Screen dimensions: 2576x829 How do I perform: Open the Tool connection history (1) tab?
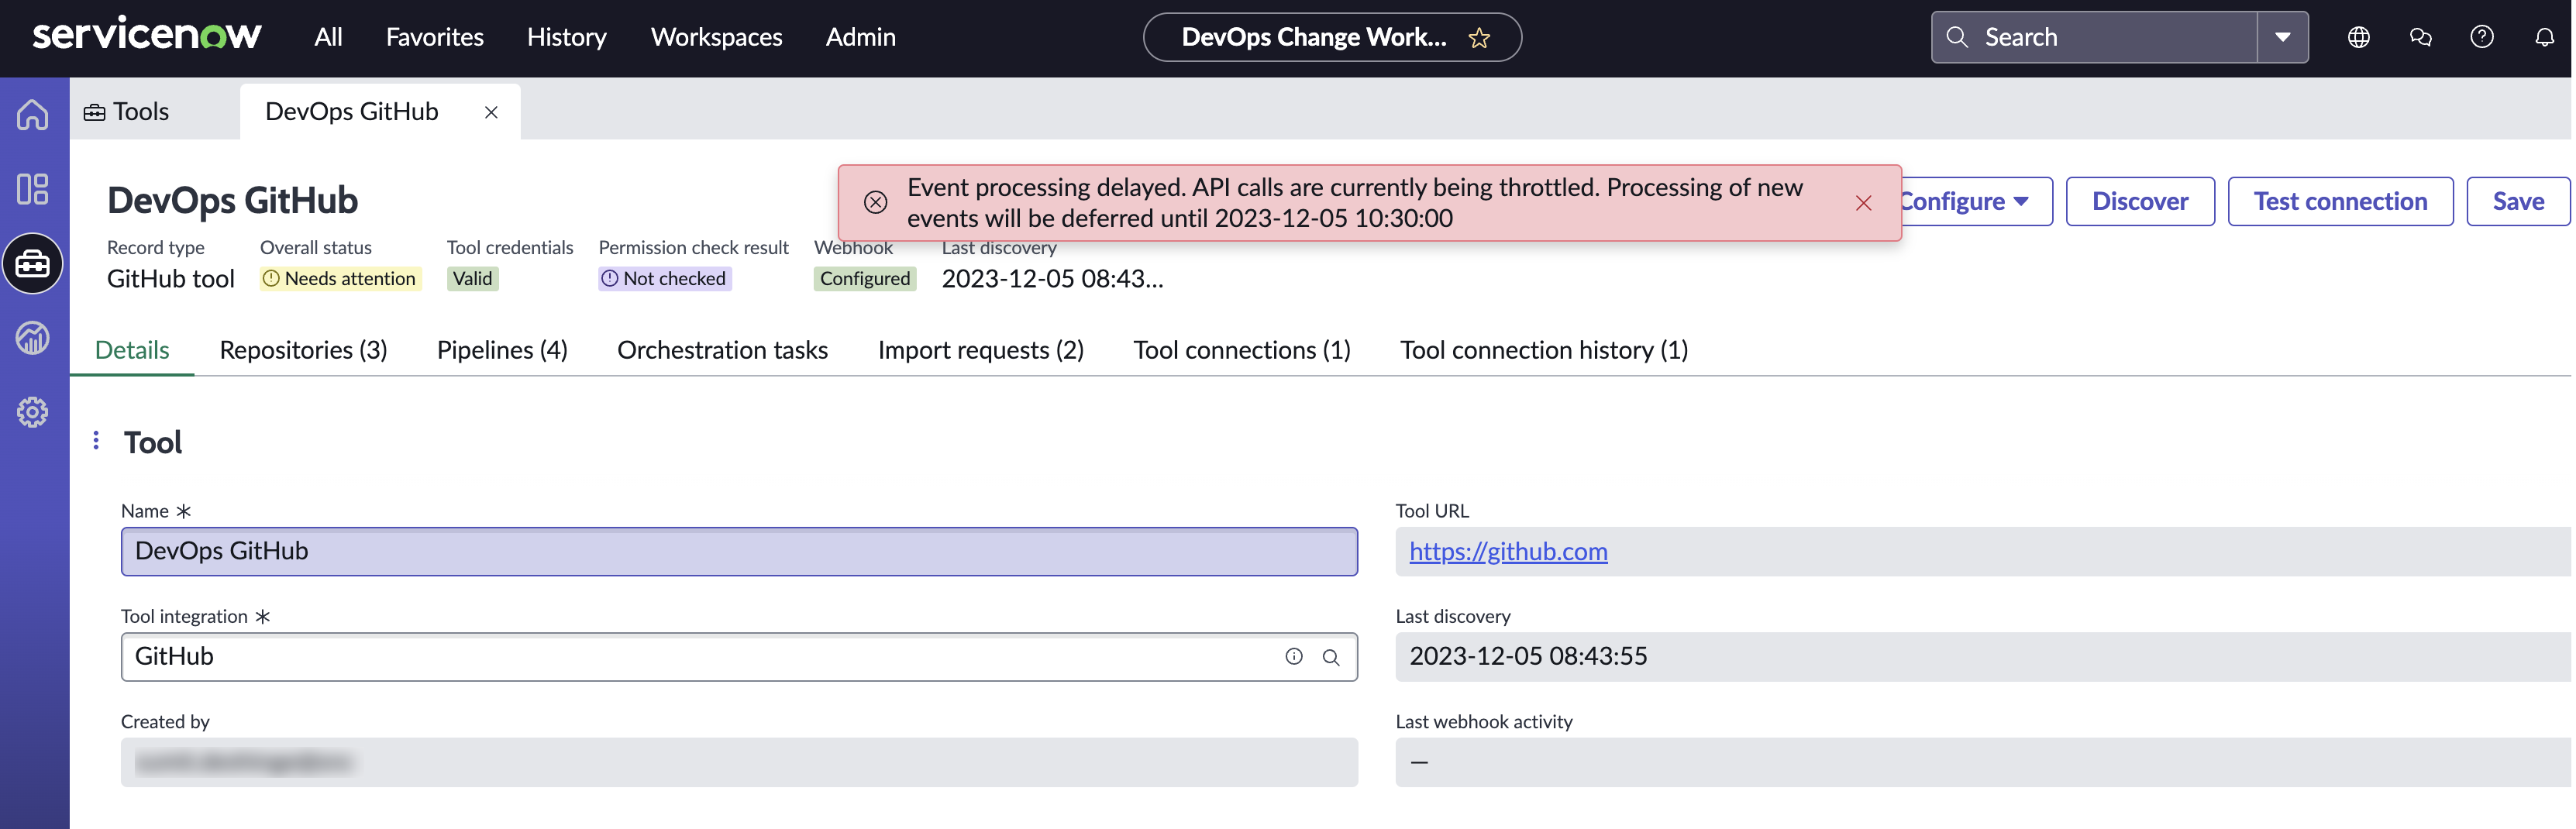(1544, 350)
